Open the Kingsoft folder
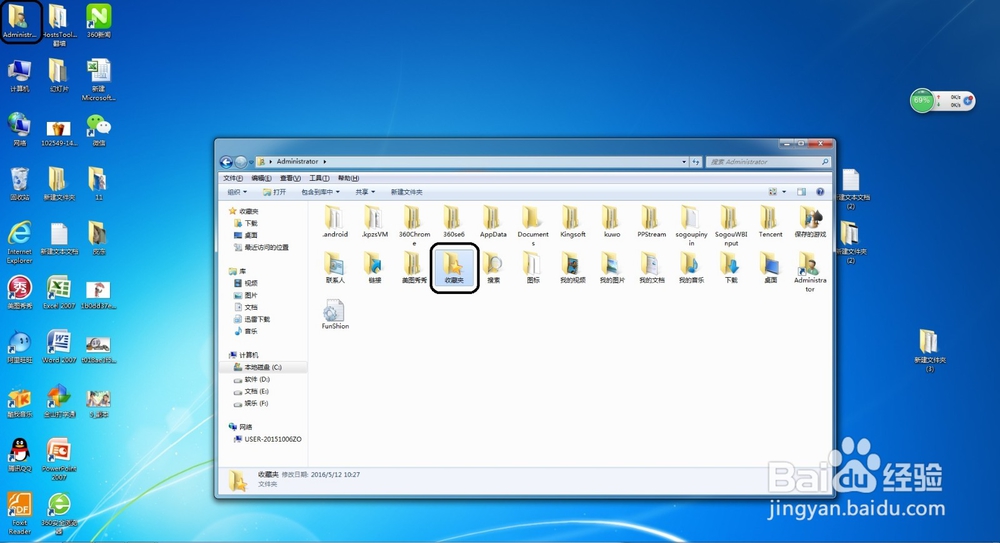 point(572,222)
